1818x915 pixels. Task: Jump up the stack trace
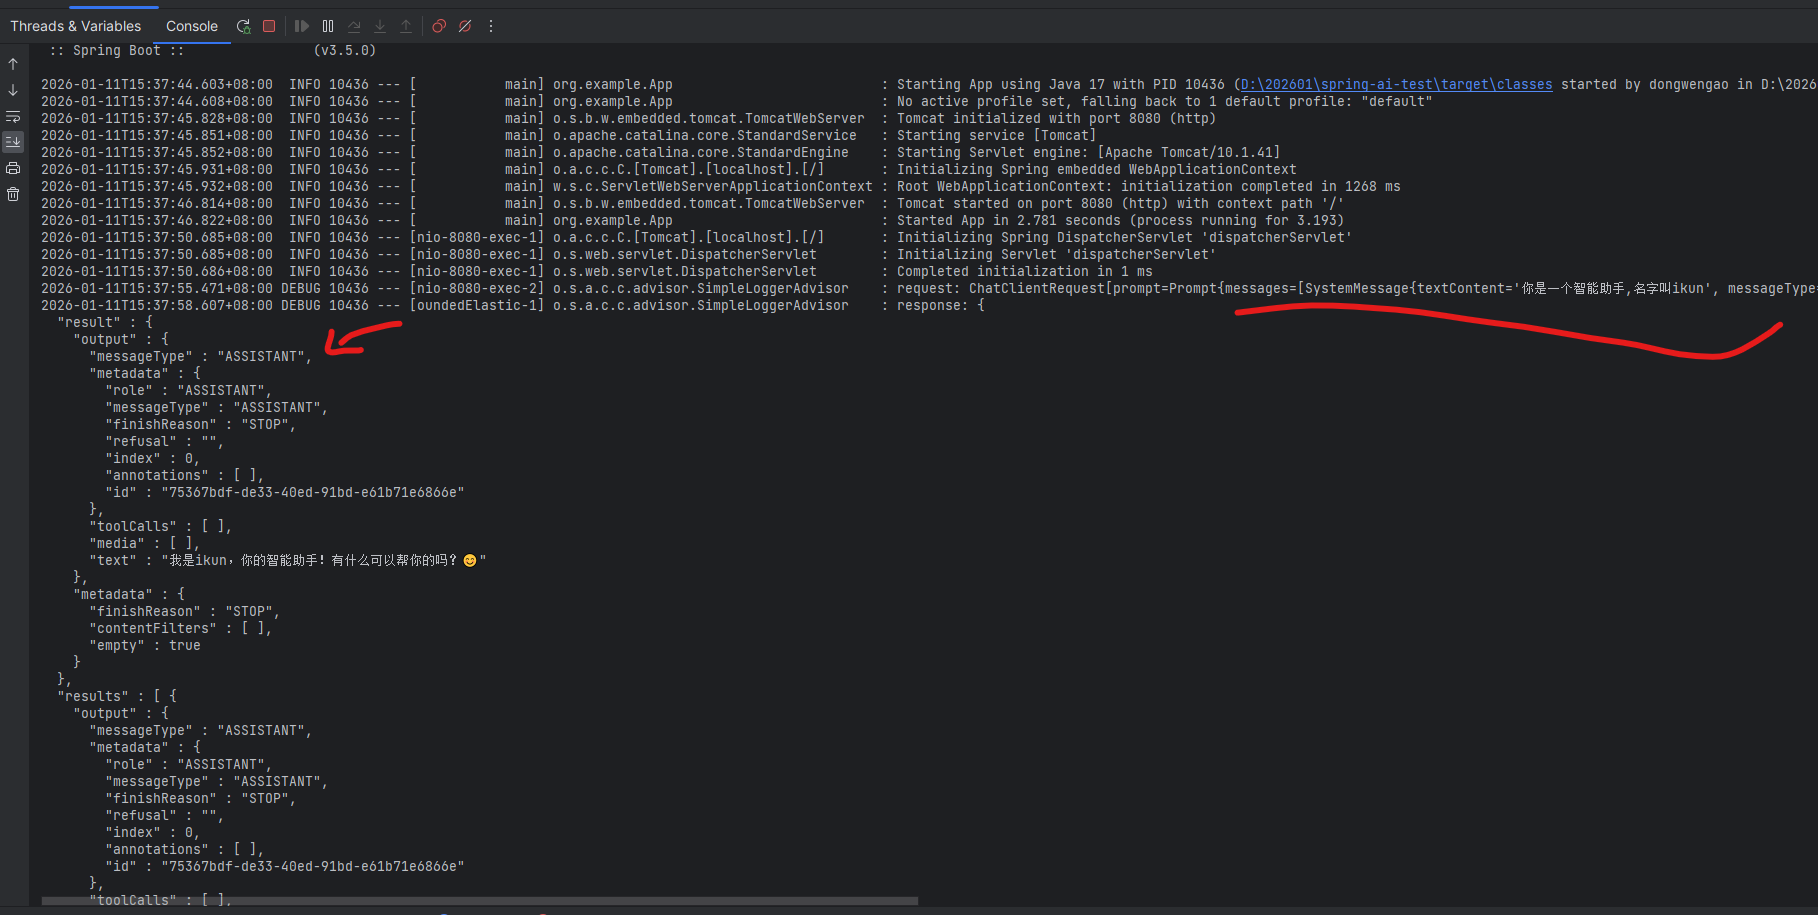click(13, 64)
